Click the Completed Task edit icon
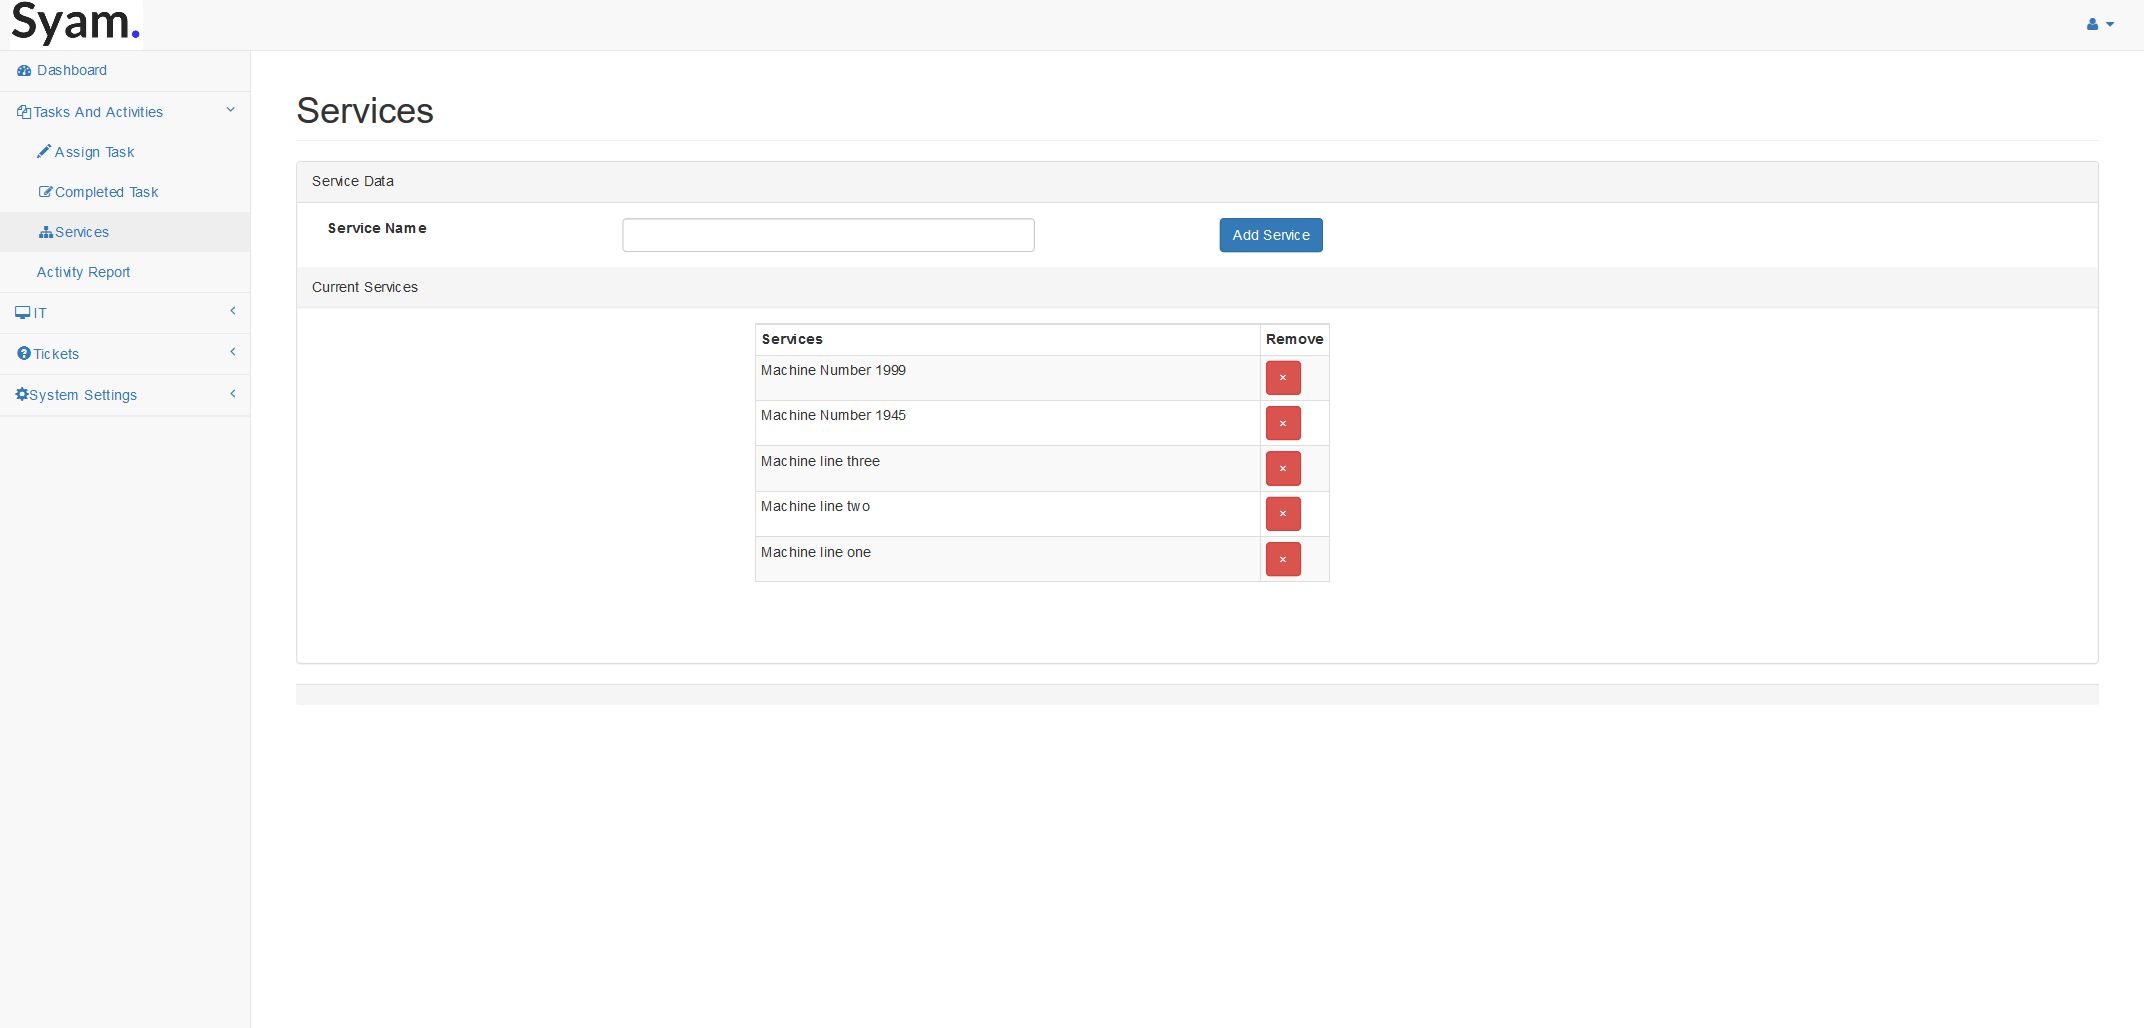The image size is (2144, 1028). click(45, 191)
